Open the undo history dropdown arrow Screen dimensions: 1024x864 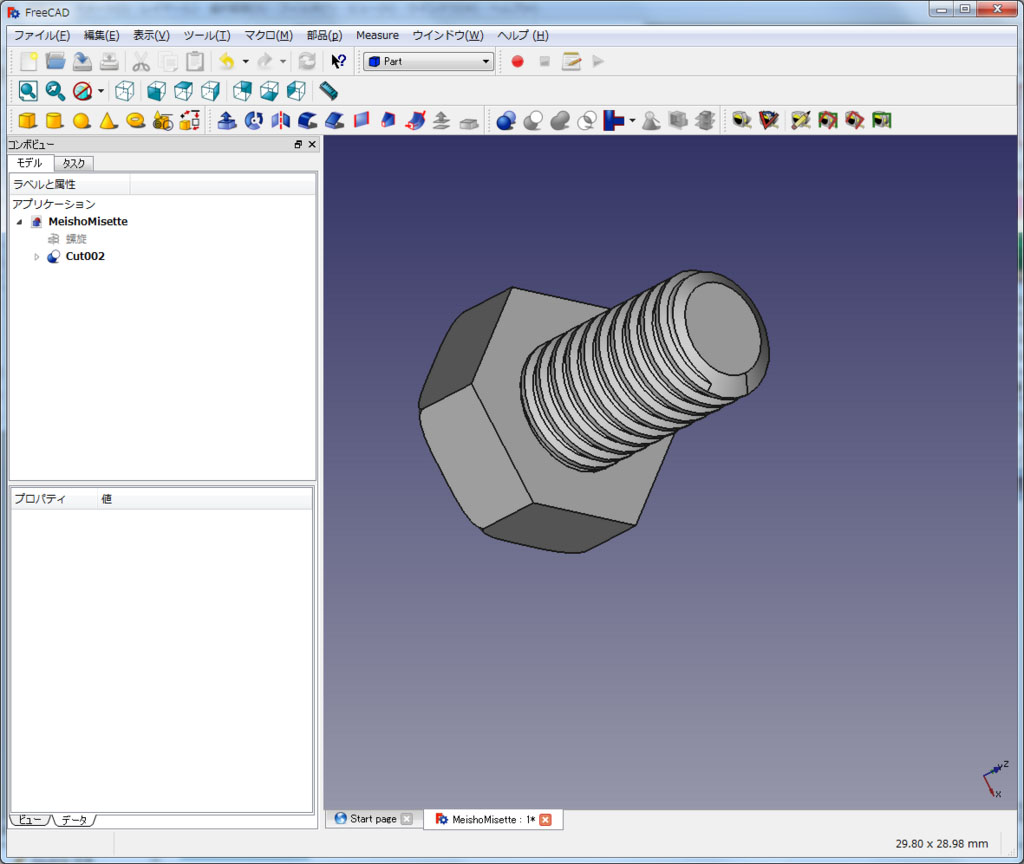pos(246,61)
